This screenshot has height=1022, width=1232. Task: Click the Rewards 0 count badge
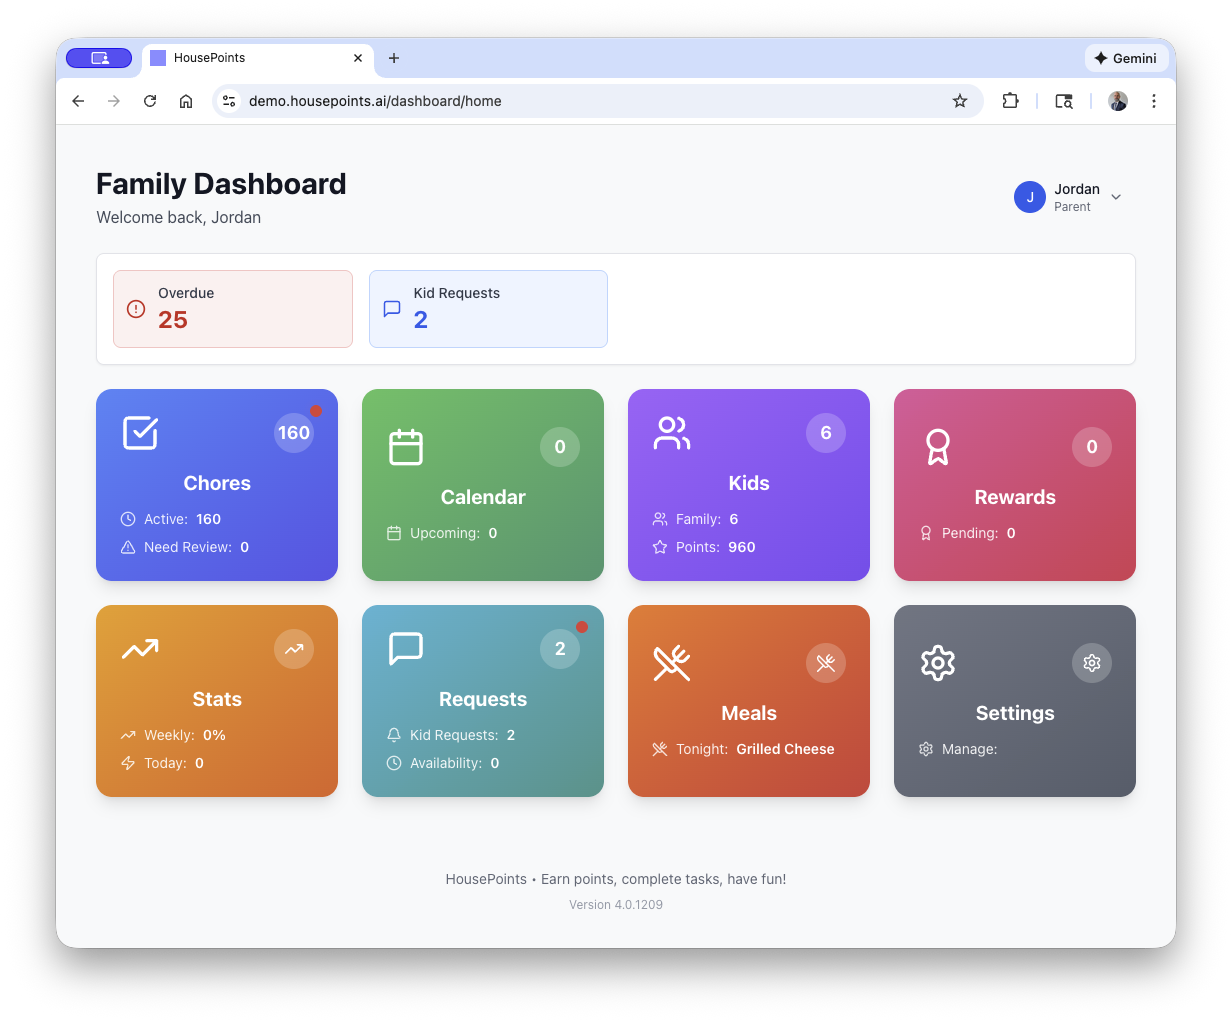pos(1092,447)
